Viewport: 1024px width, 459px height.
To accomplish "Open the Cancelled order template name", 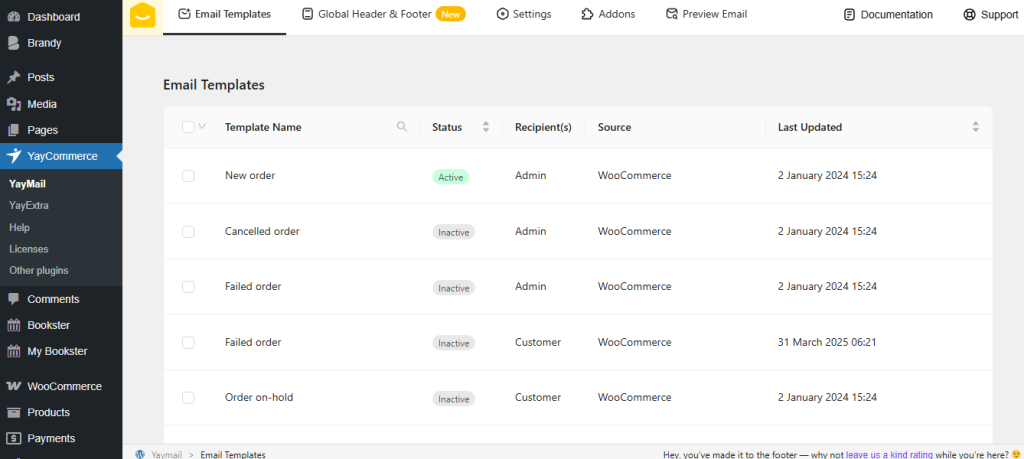I will 263,231.
